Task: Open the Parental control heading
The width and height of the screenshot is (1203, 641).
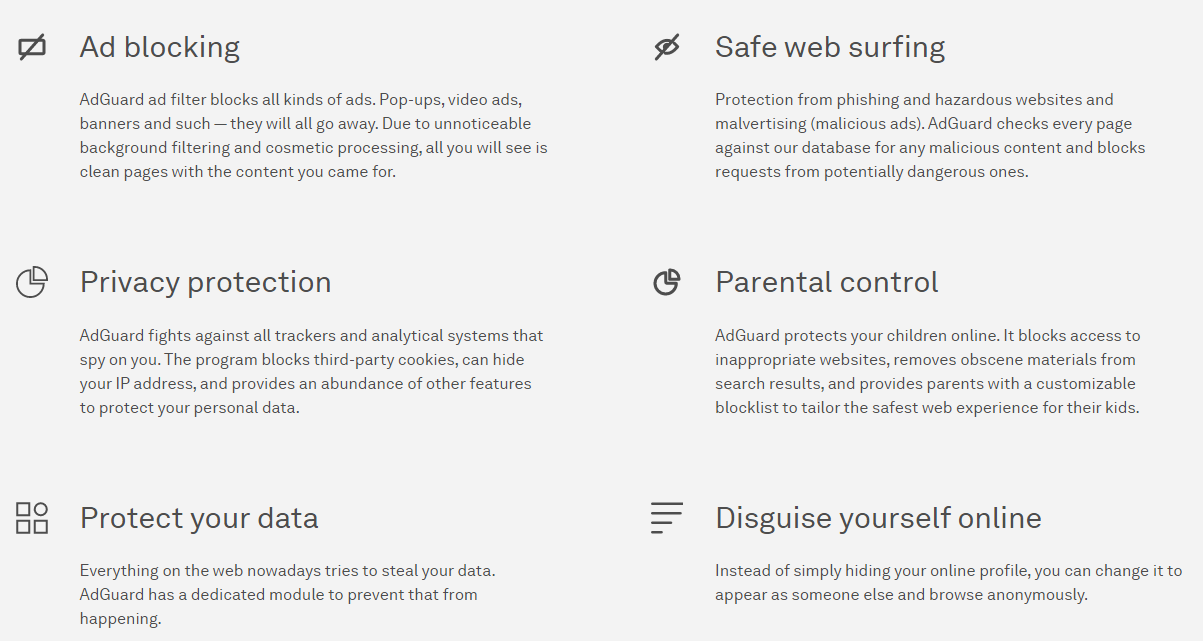Action: point(827,282)
